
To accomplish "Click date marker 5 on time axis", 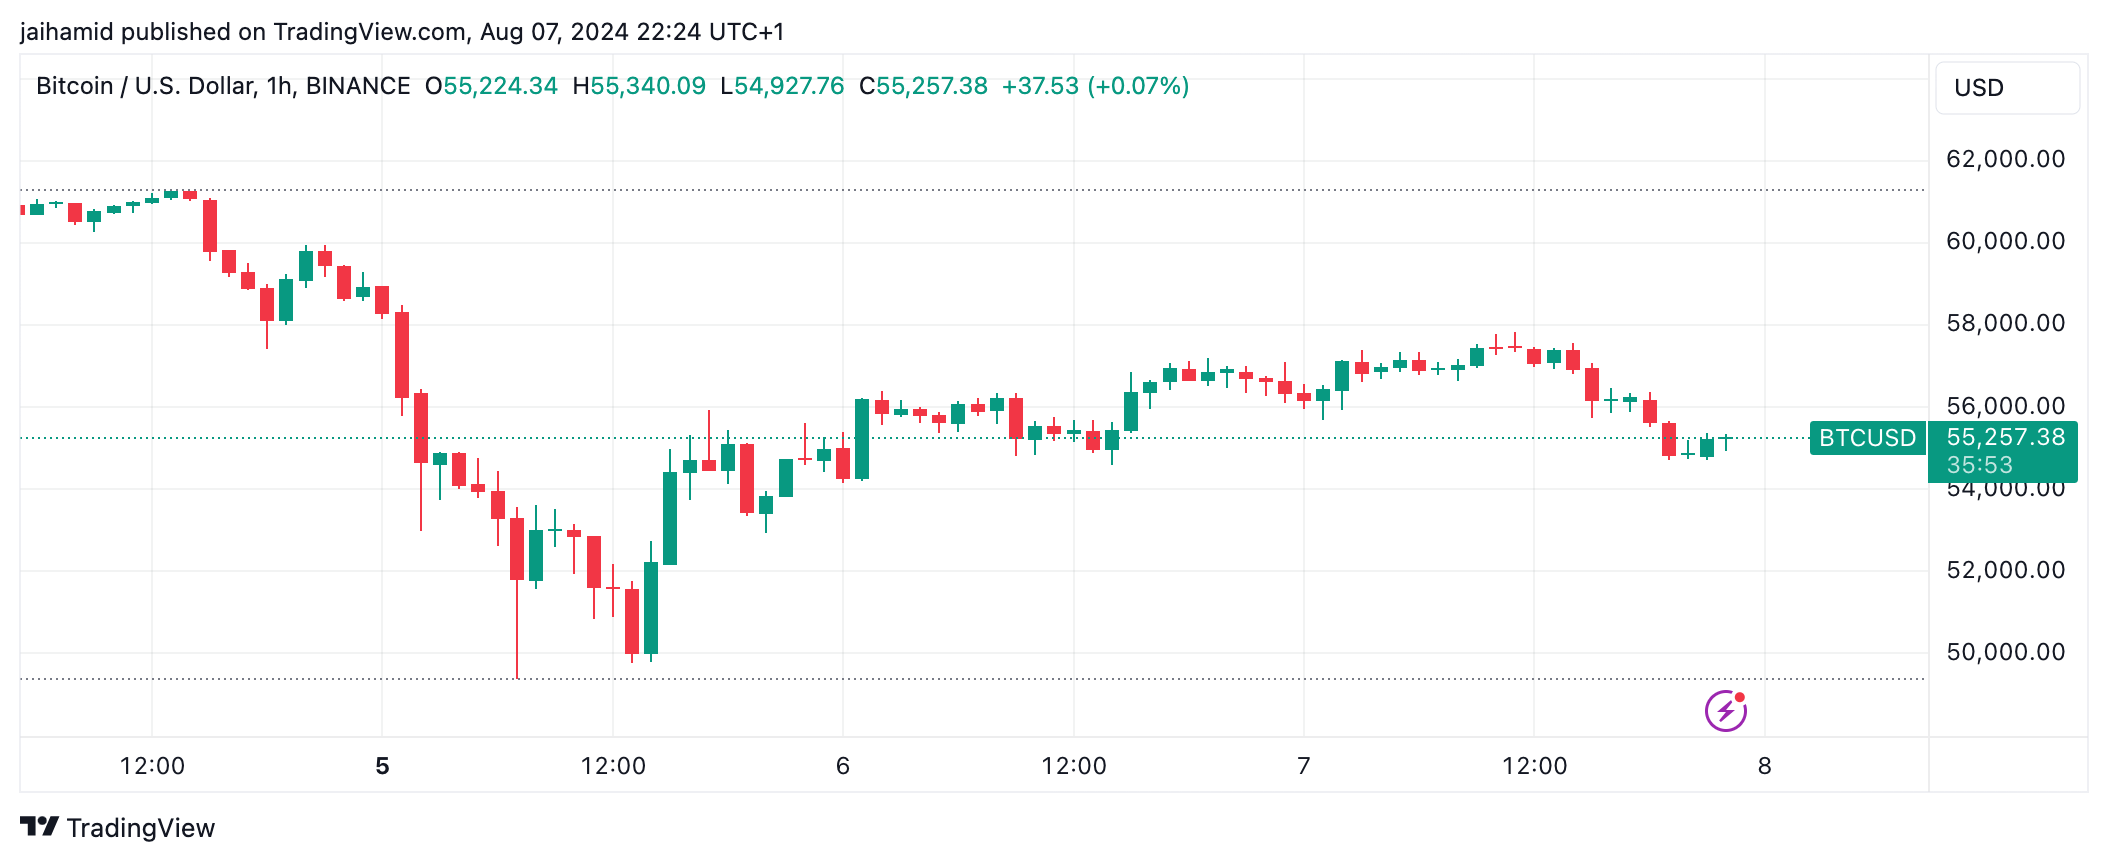I will coord(382,766).
